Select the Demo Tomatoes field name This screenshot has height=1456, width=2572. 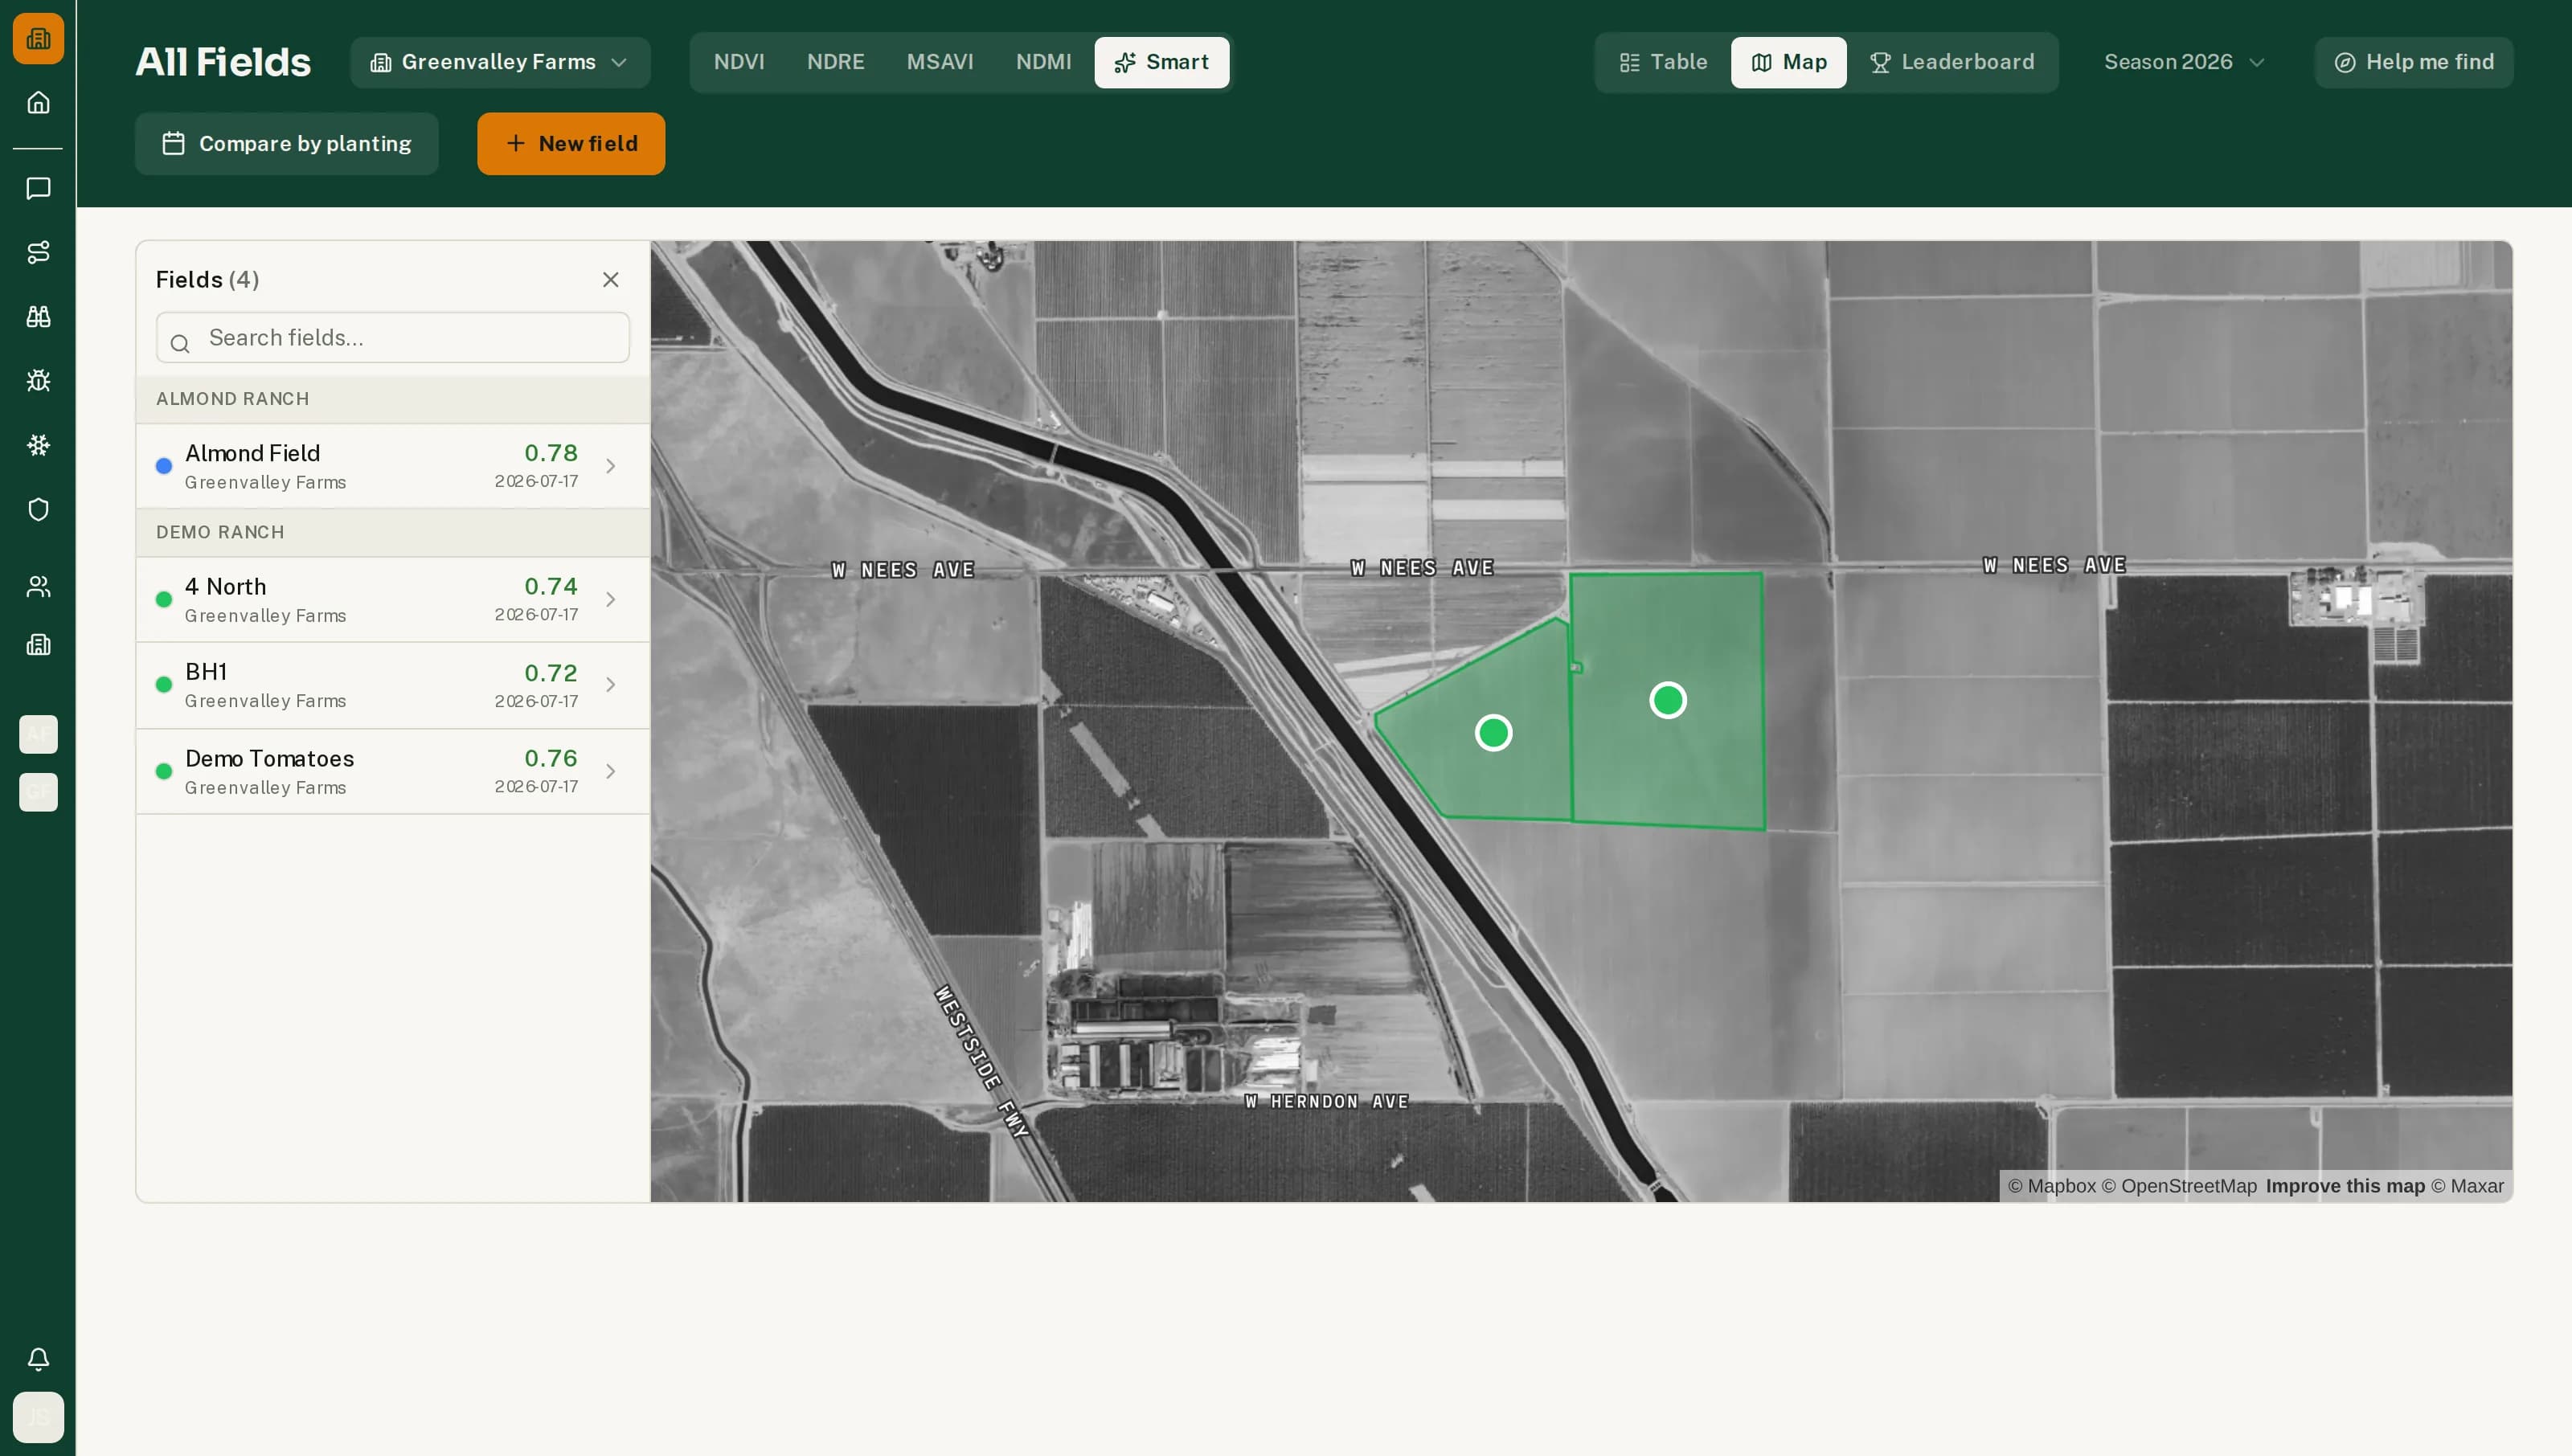(269, 758)
